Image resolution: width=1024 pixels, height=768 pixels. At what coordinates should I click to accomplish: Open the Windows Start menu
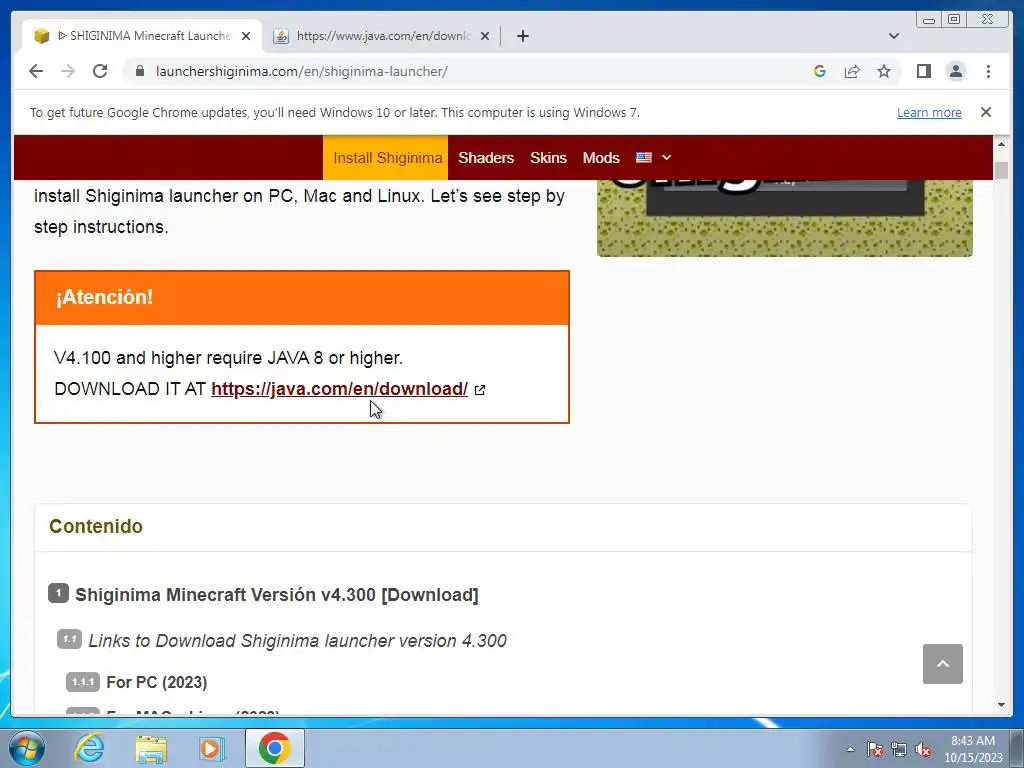coord(27,748)
